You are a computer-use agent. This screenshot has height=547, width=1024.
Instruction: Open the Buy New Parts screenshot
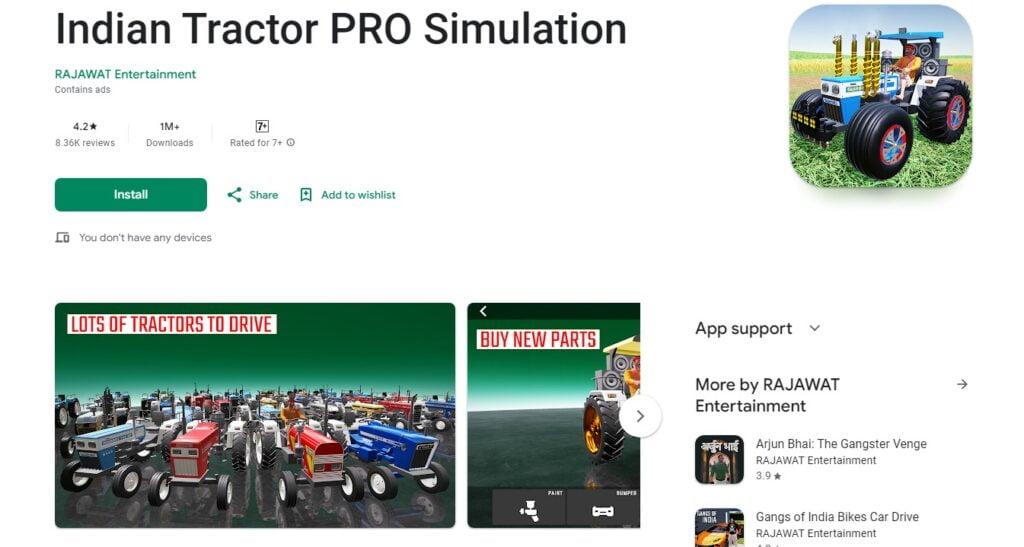554,415
